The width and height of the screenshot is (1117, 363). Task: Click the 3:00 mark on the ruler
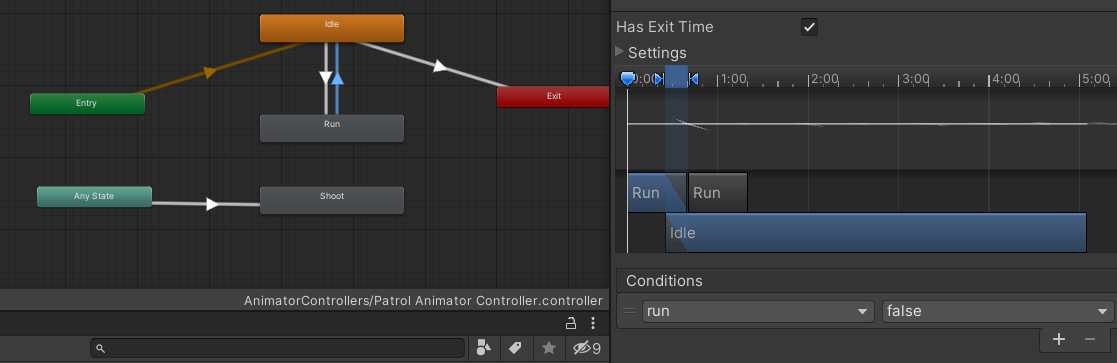(915, 78)
